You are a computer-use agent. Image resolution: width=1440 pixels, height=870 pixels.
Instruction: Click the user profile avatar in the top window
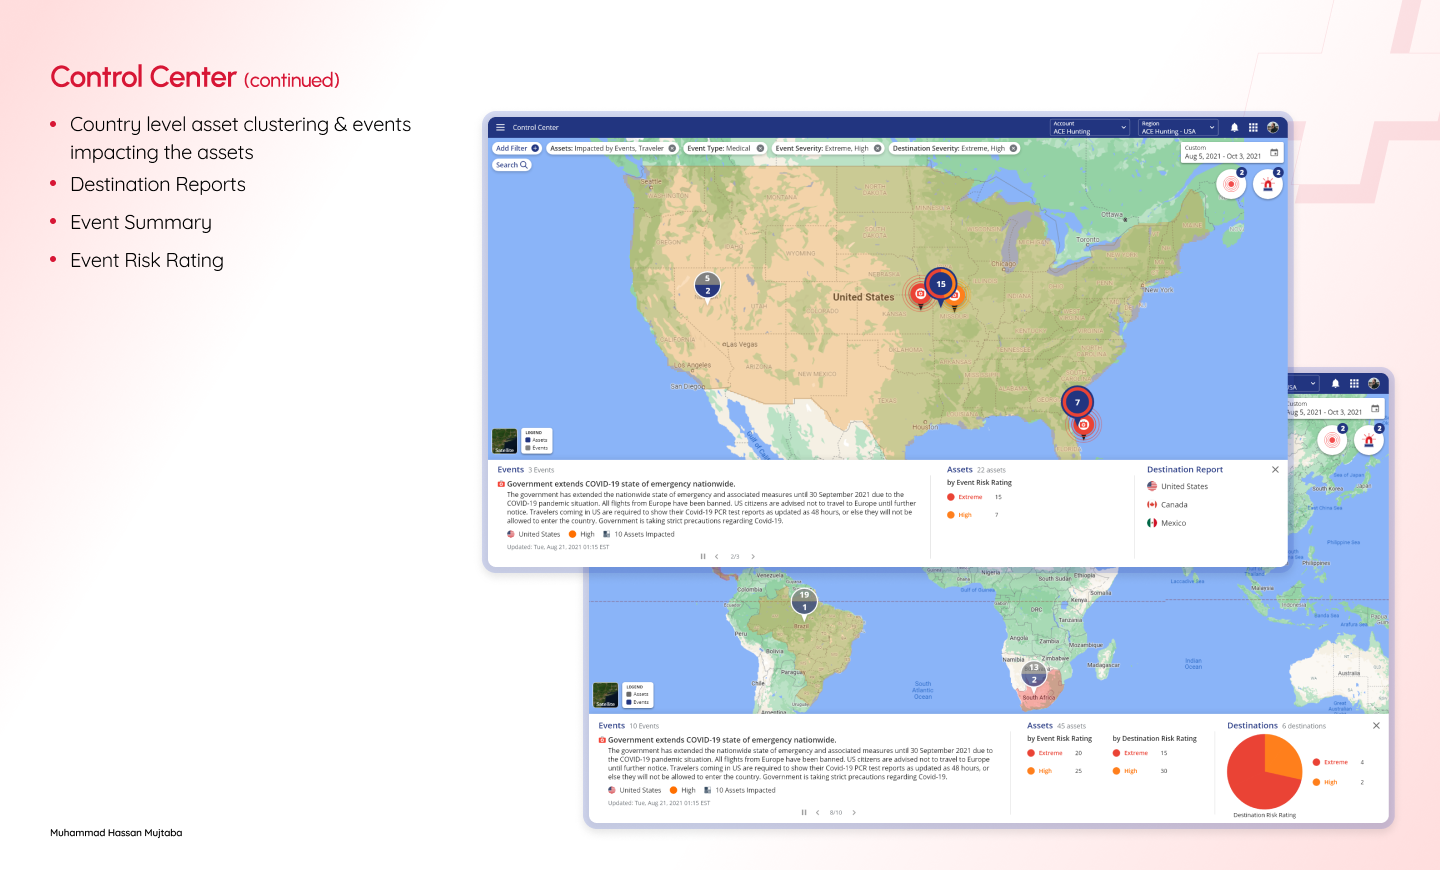pos(1273,128)
